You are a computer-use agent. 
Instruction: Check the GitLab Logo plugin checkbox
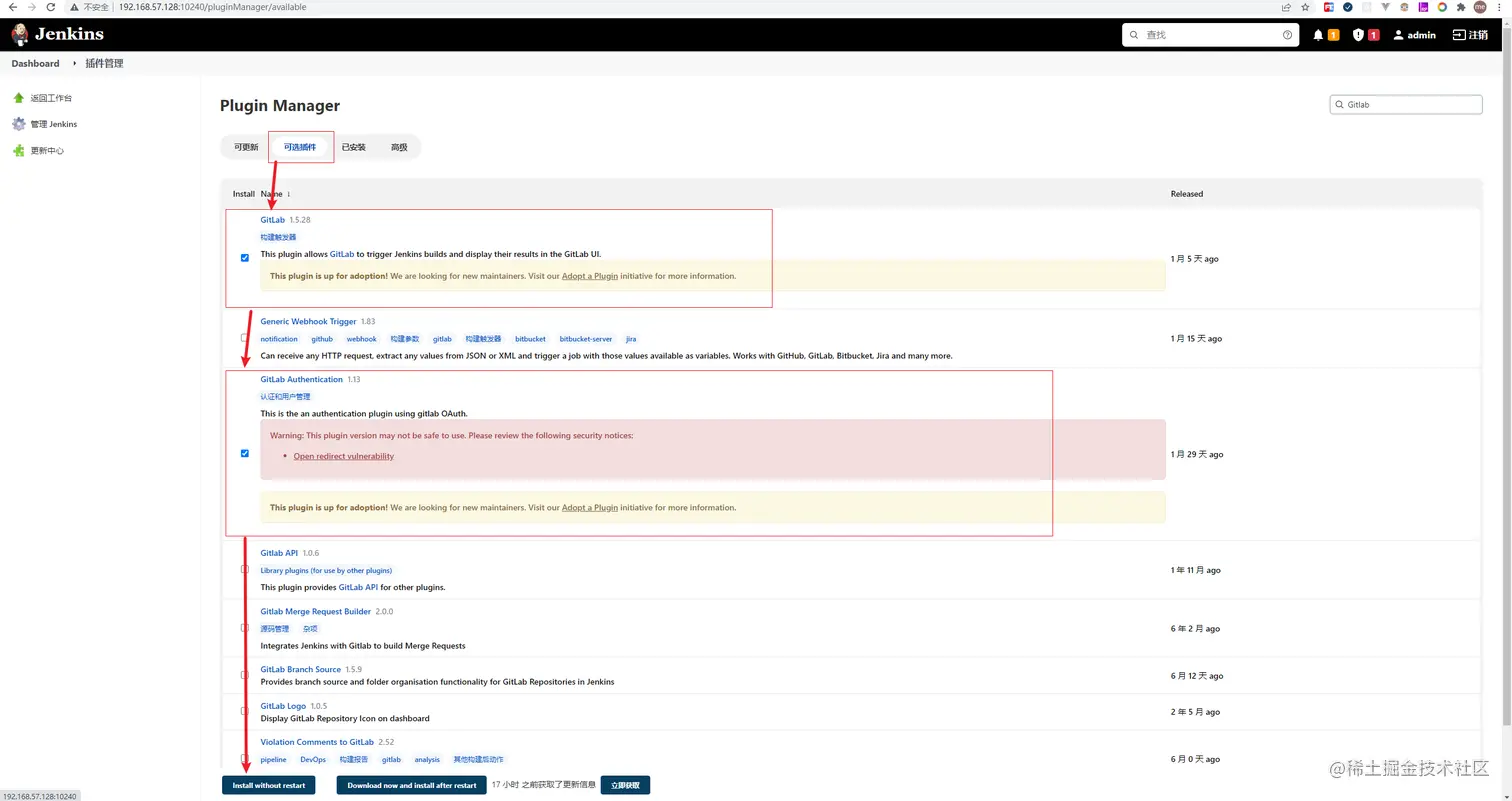(x=245, y=711)
